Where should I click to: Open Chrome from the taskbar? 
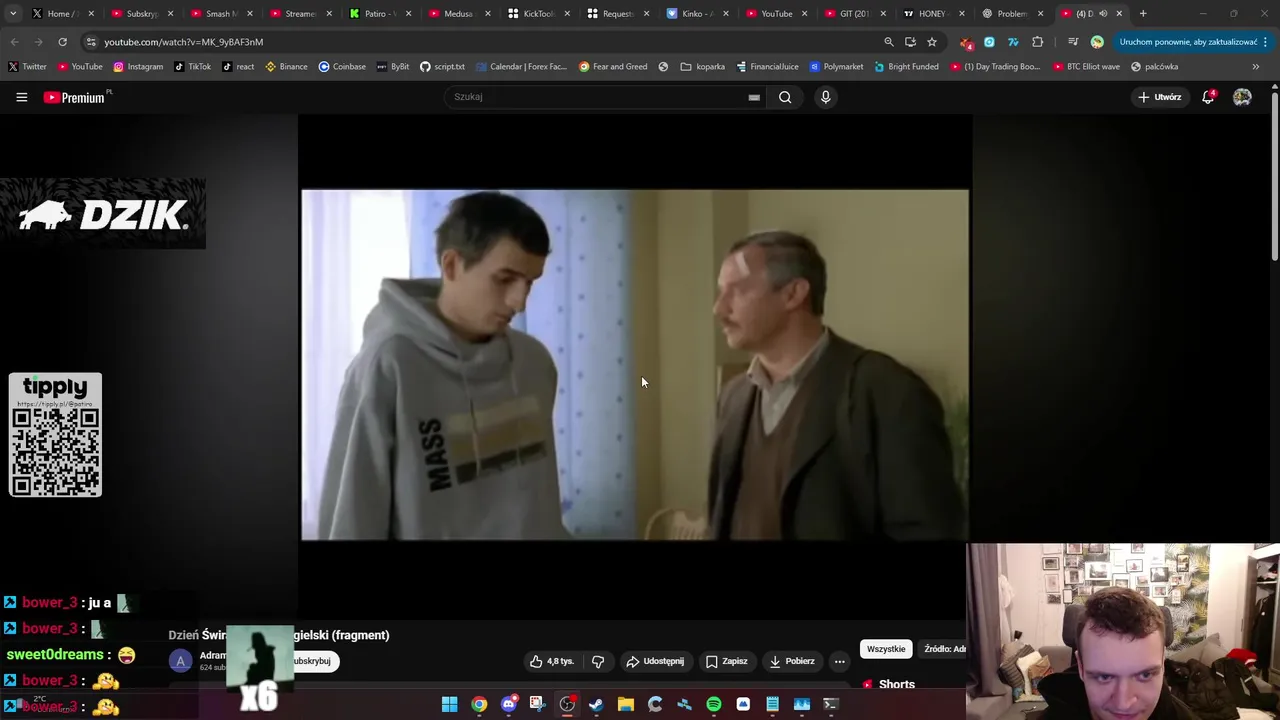click(x=479, y=705)
